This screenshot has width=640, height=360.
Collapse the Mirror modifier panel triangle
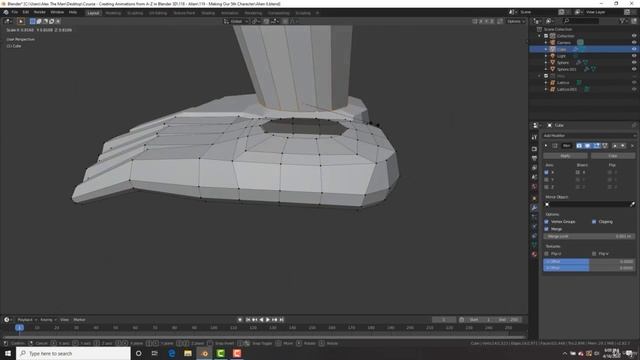coord(546,146)
